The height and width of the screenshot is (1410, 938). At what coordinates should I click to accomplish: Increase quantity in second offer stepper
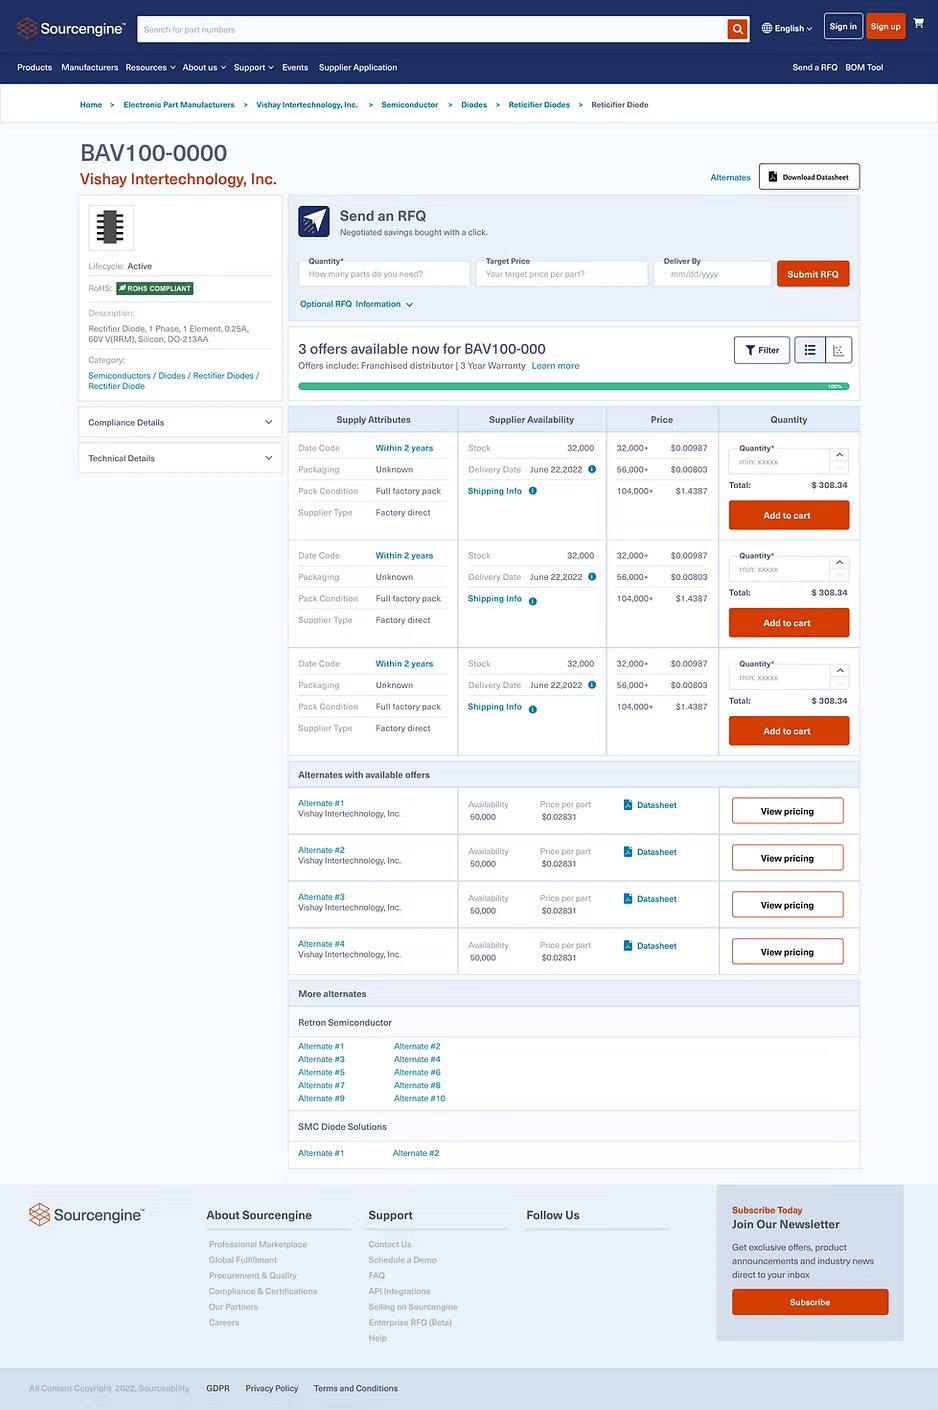pos(840,563)
